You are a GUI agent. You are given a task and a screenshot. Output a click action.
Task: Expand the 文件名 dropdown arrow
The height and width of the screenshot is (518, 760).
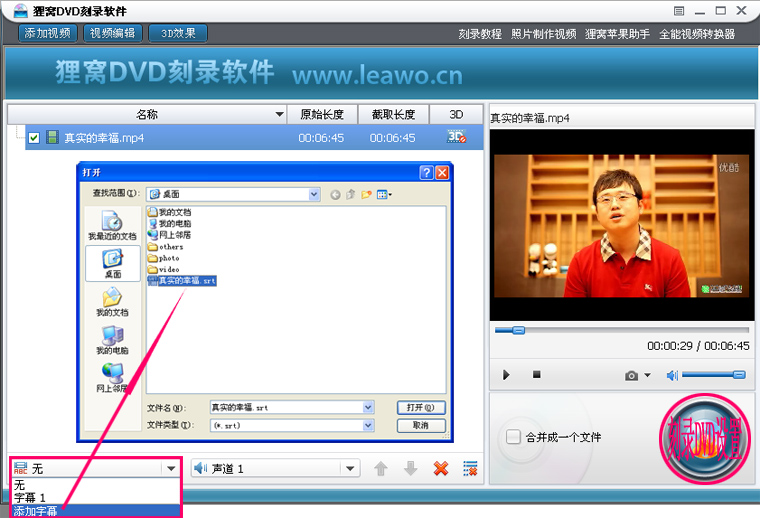[x=368, y=408]
